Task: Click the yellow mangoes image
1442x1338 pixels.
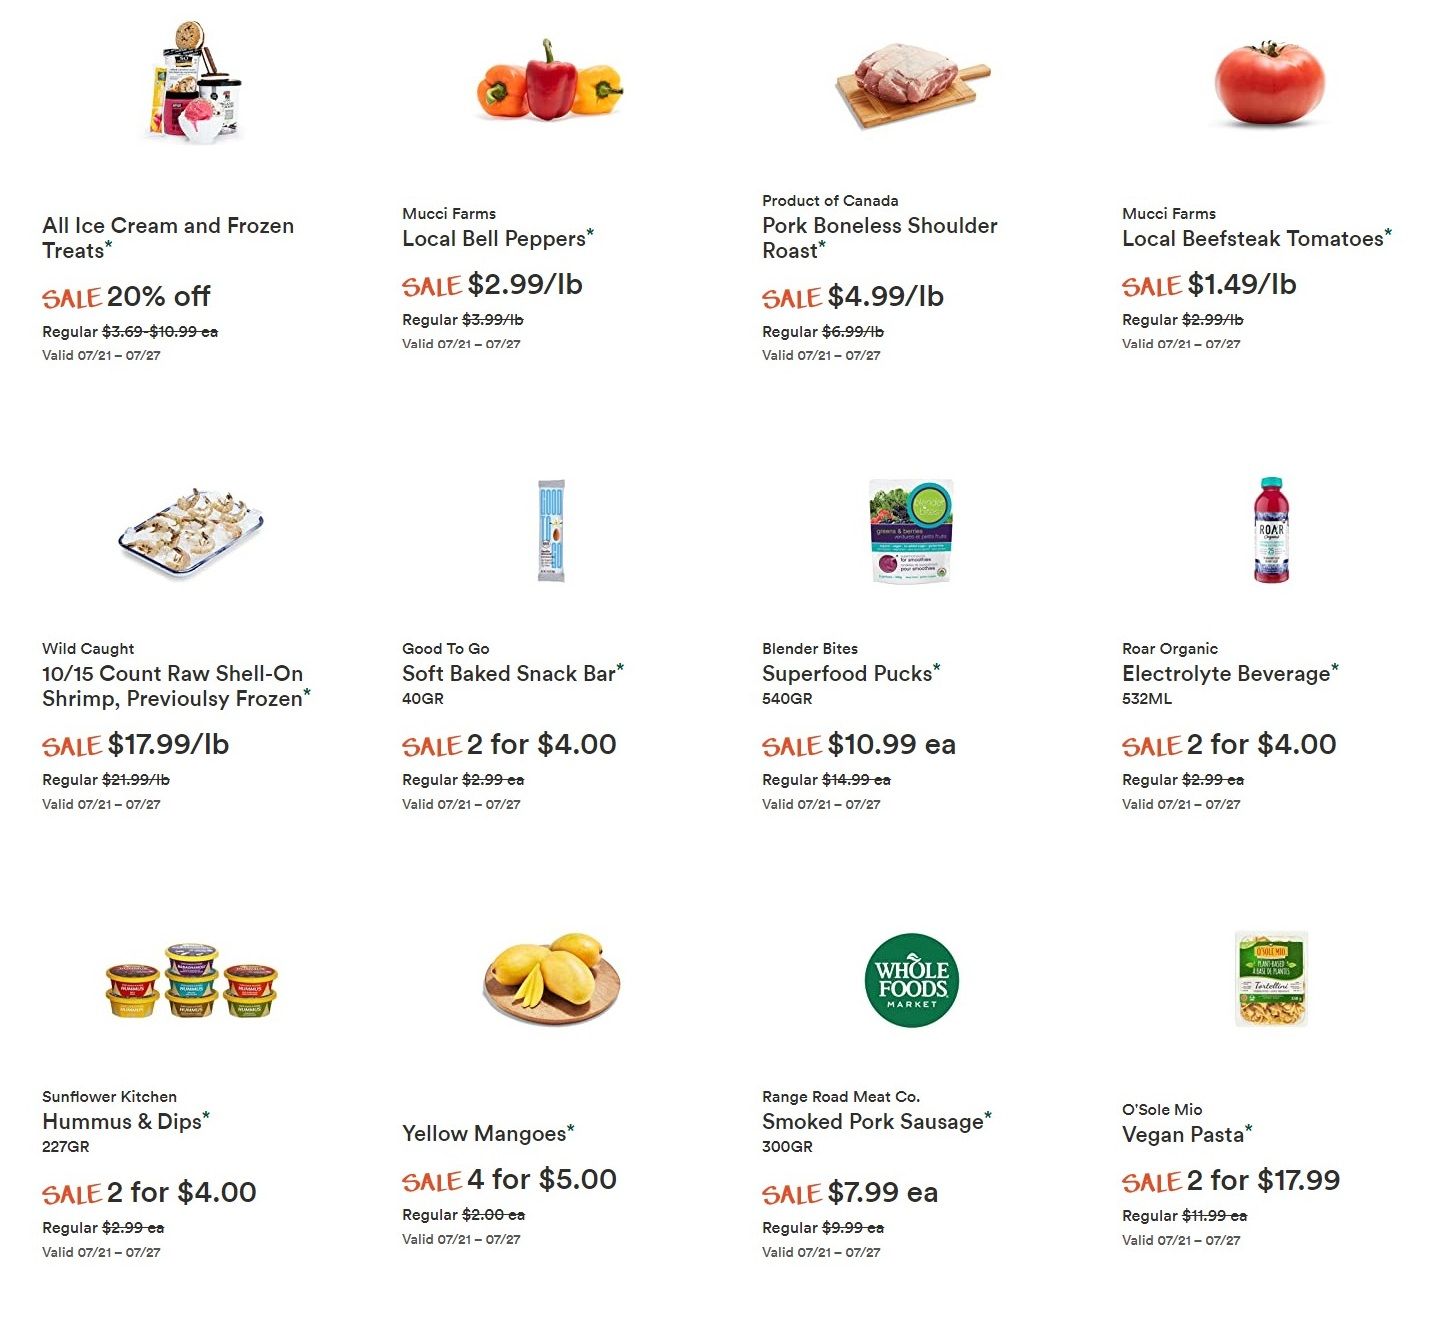Action: tap(552, 979)
